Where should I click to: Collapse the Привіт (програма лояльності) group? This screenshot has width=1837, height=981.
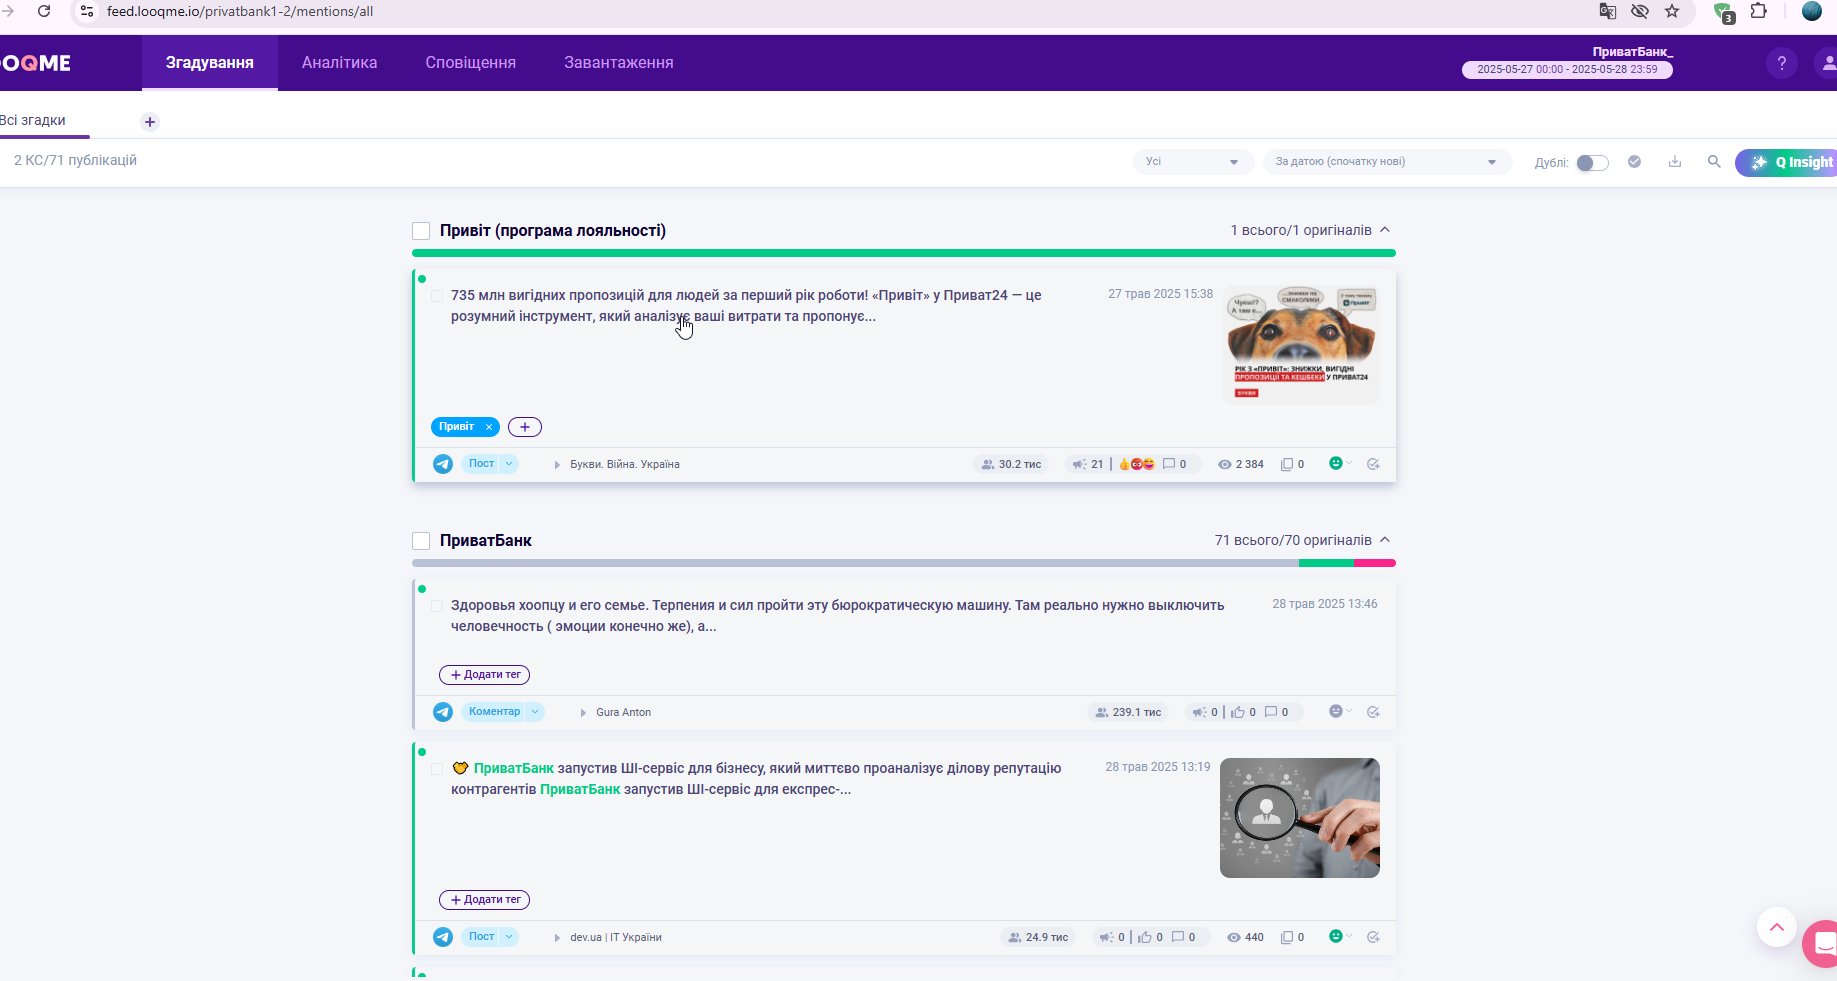[x=1385, y=230]
